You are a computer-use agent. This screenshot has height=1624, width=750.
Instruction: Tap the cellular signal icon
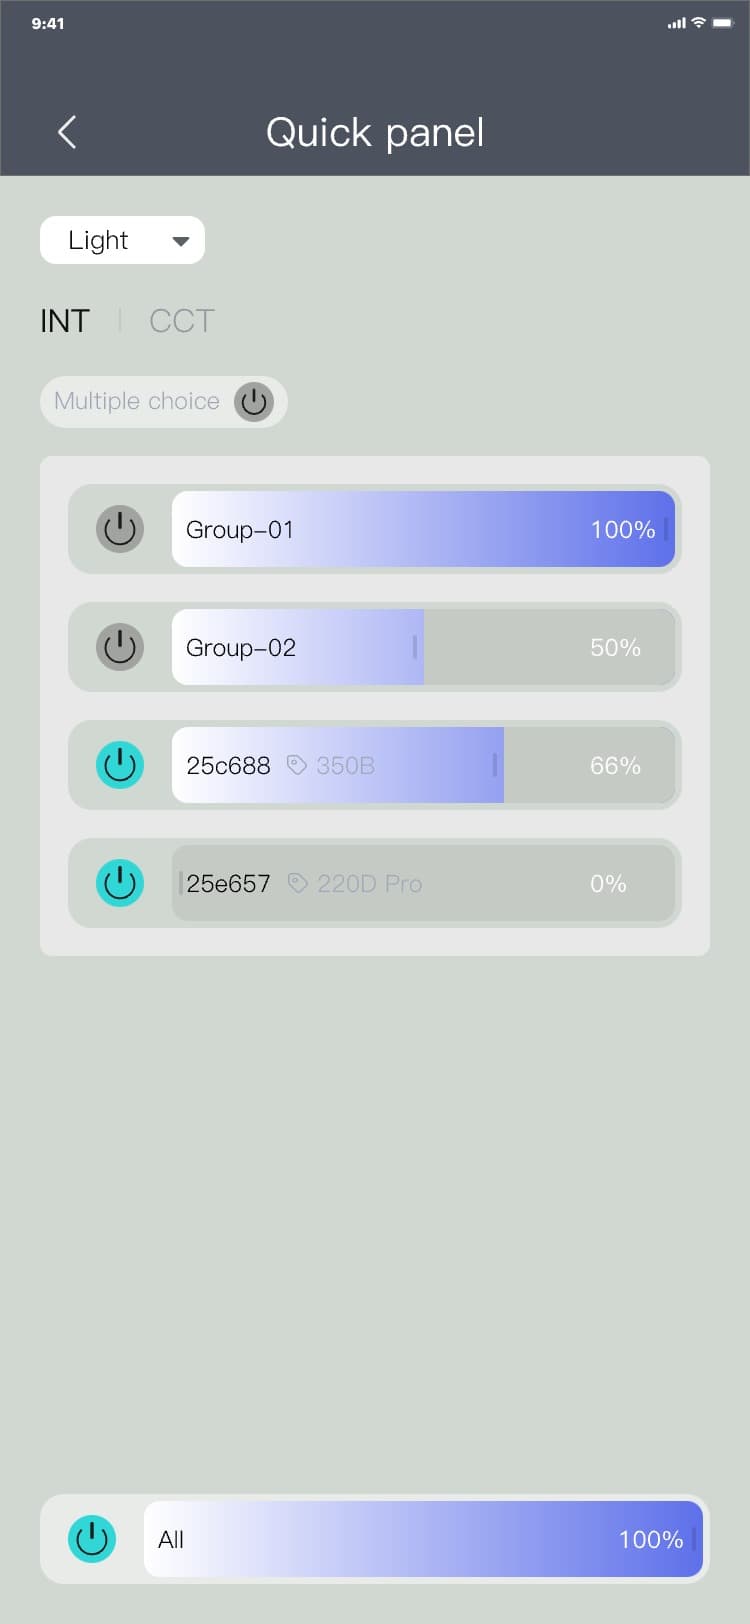tap(676, 23)
